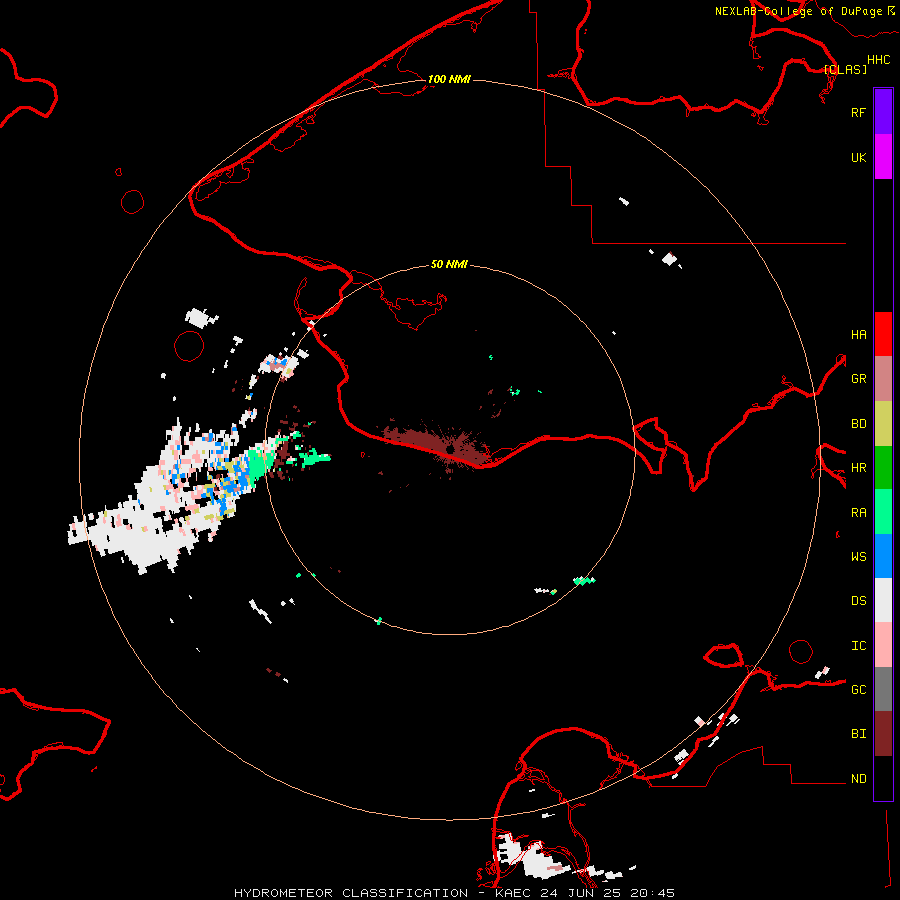900x900 pixels.
Task: Click the 50 NMI range ring label
Action: [449, 264]
